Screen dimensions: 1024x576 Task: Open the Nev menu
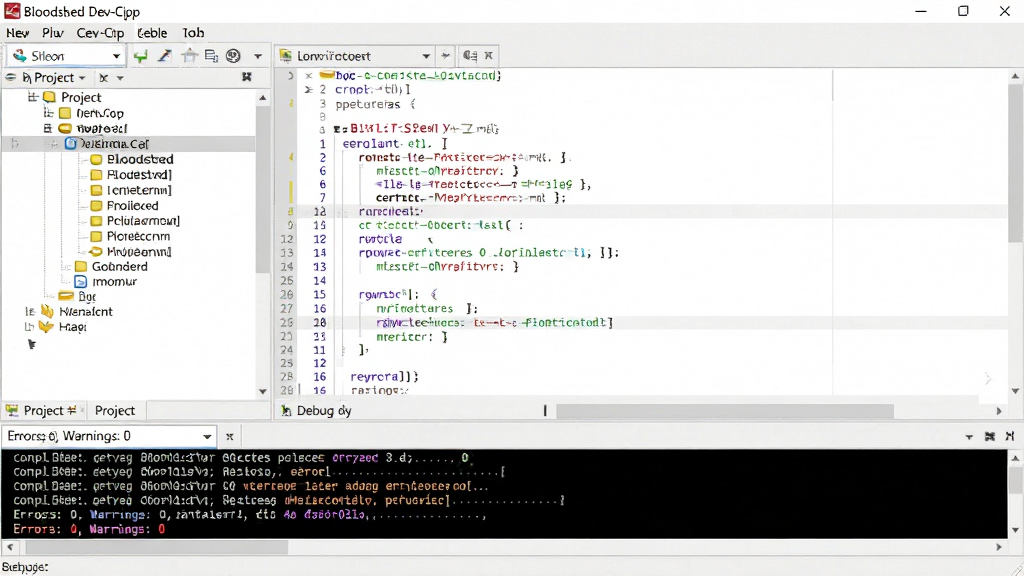click(x=18, y=33)
